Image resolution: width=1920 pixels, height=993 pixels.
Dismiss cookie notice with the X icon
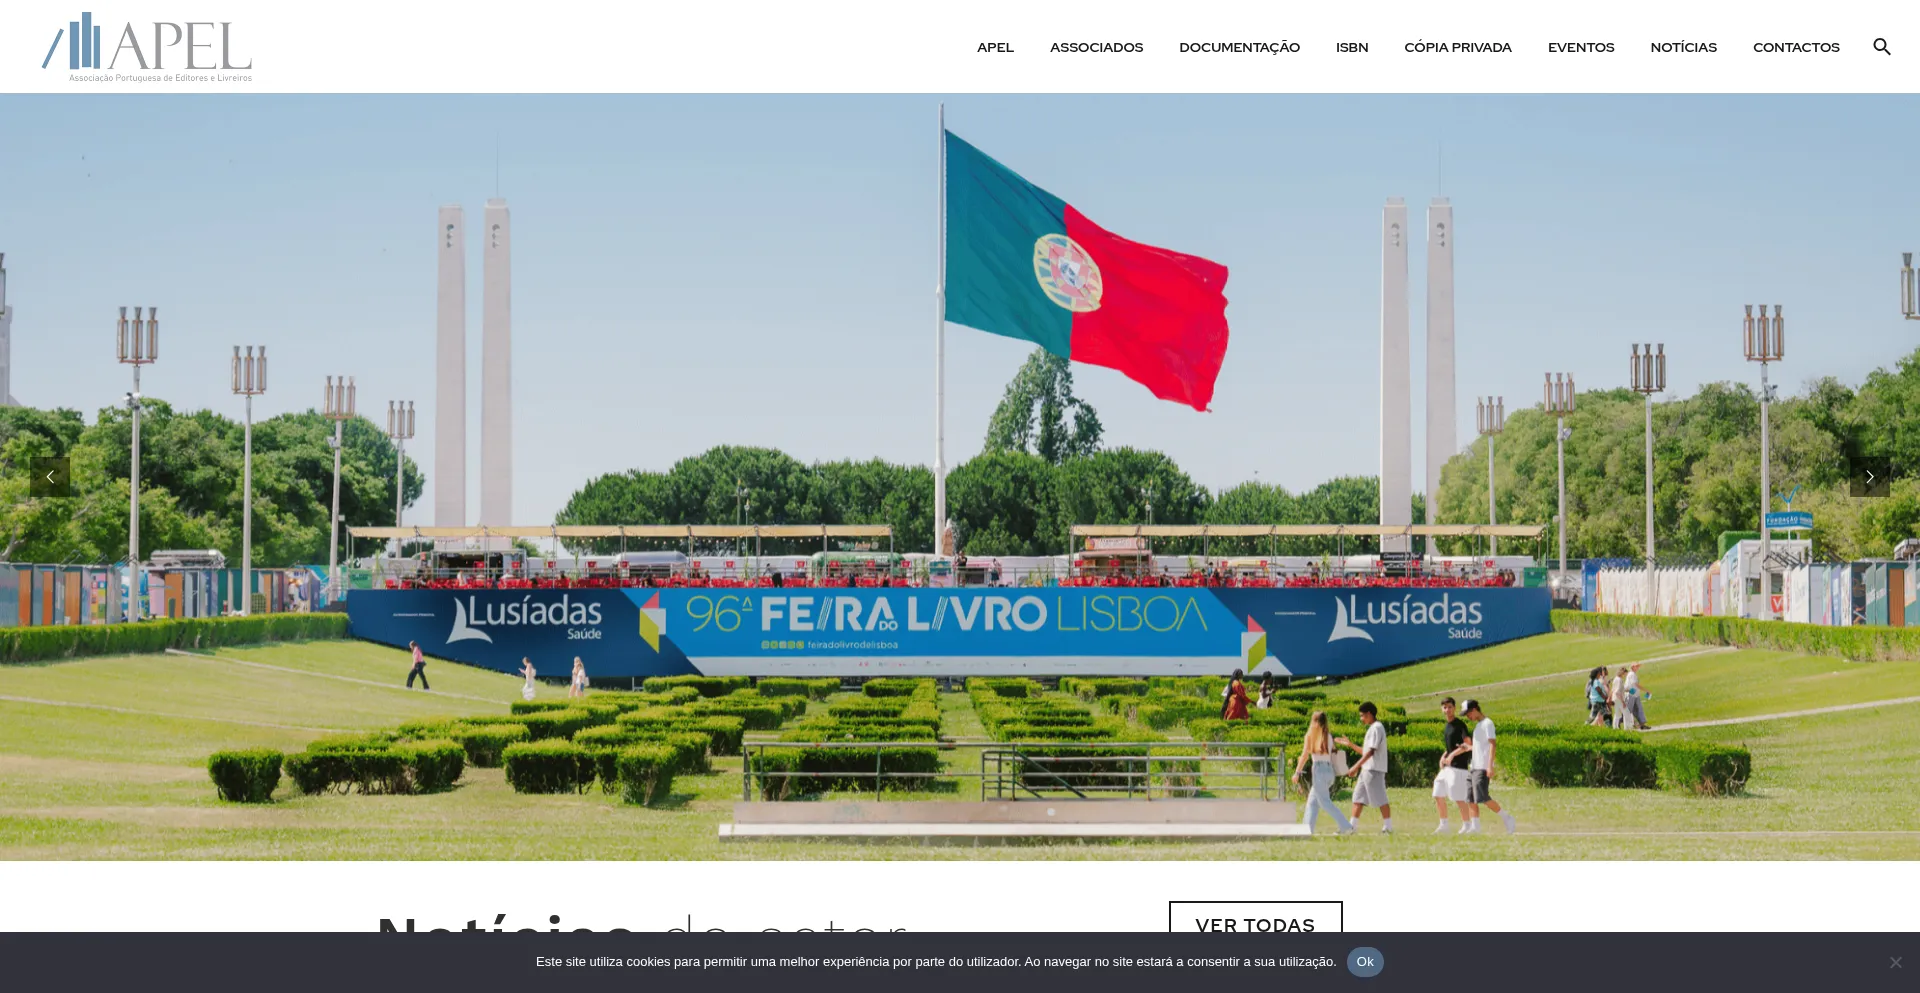tap(1895, 962)
